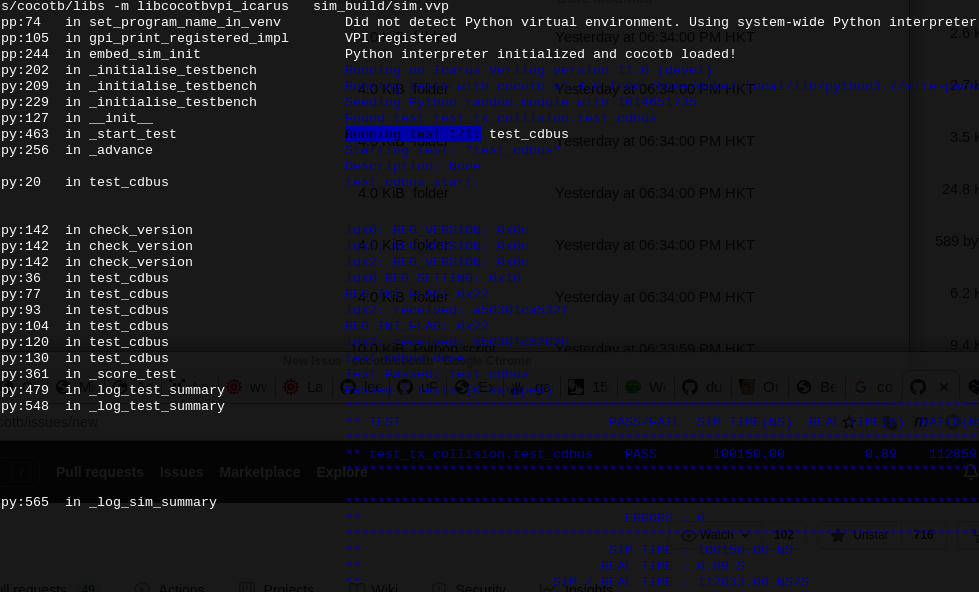Click the Chrome address bar showing issues/new
The image size is (979, 592).
(49, 422)
